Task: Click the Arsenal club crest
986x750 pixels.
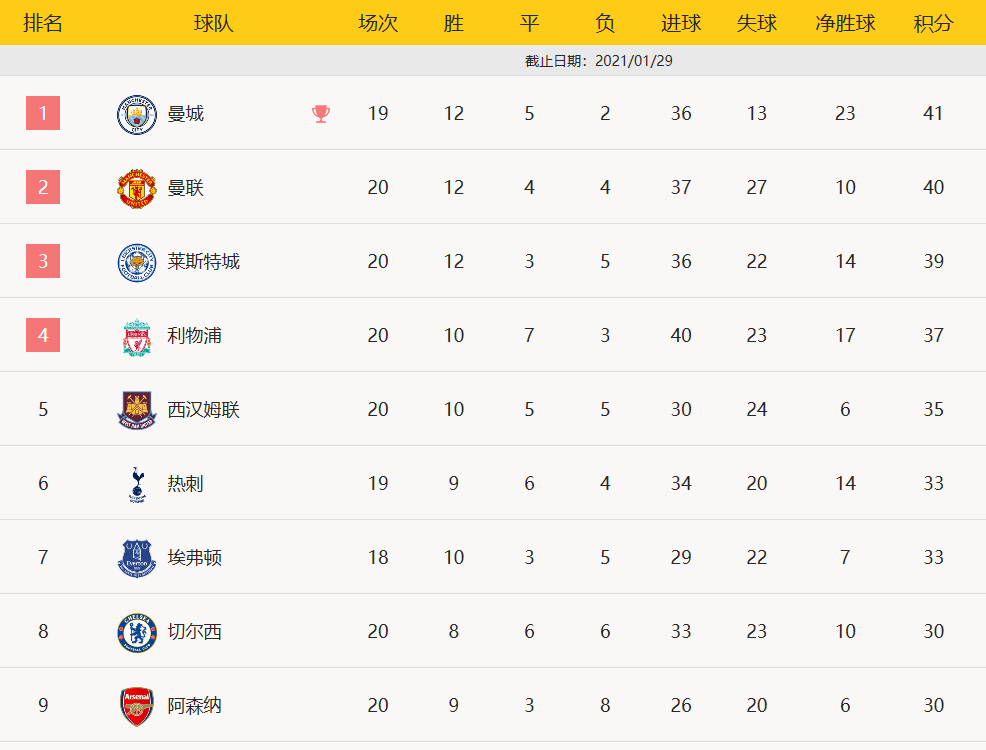Action: coord(137,706)
